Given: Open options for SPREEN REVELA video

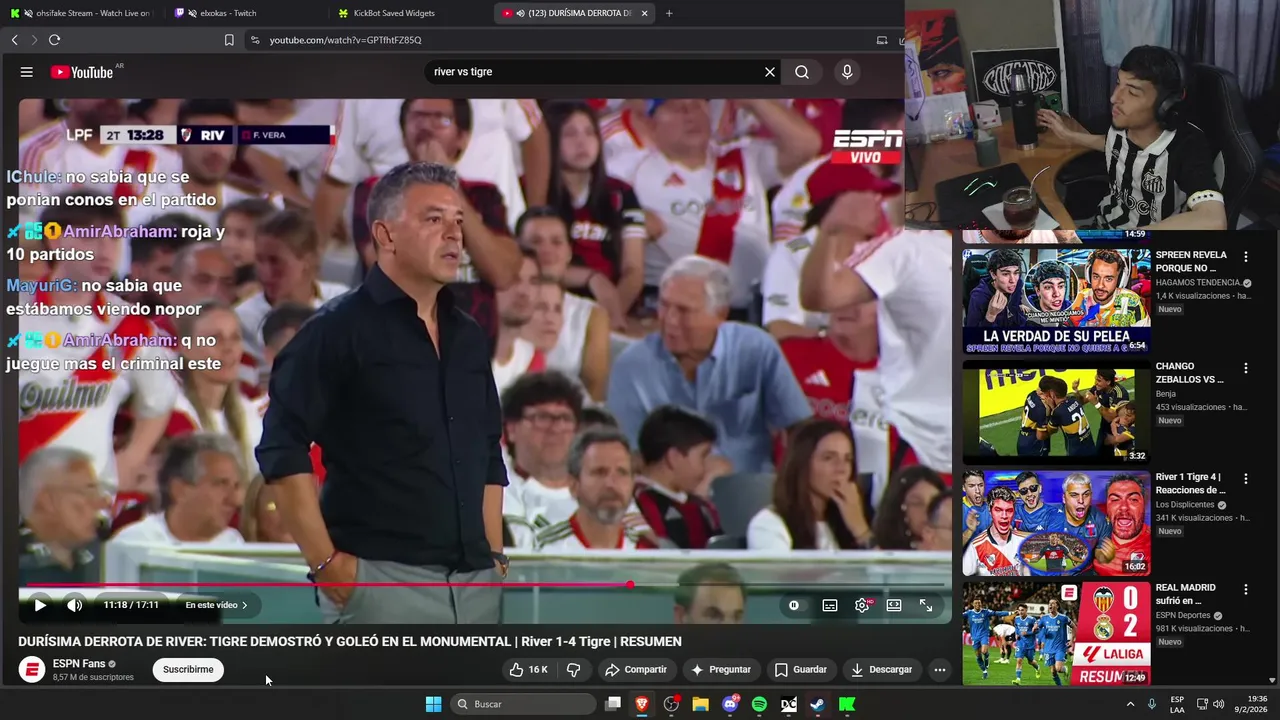Looking at the screenshot, I should (x=1246, y=257).
